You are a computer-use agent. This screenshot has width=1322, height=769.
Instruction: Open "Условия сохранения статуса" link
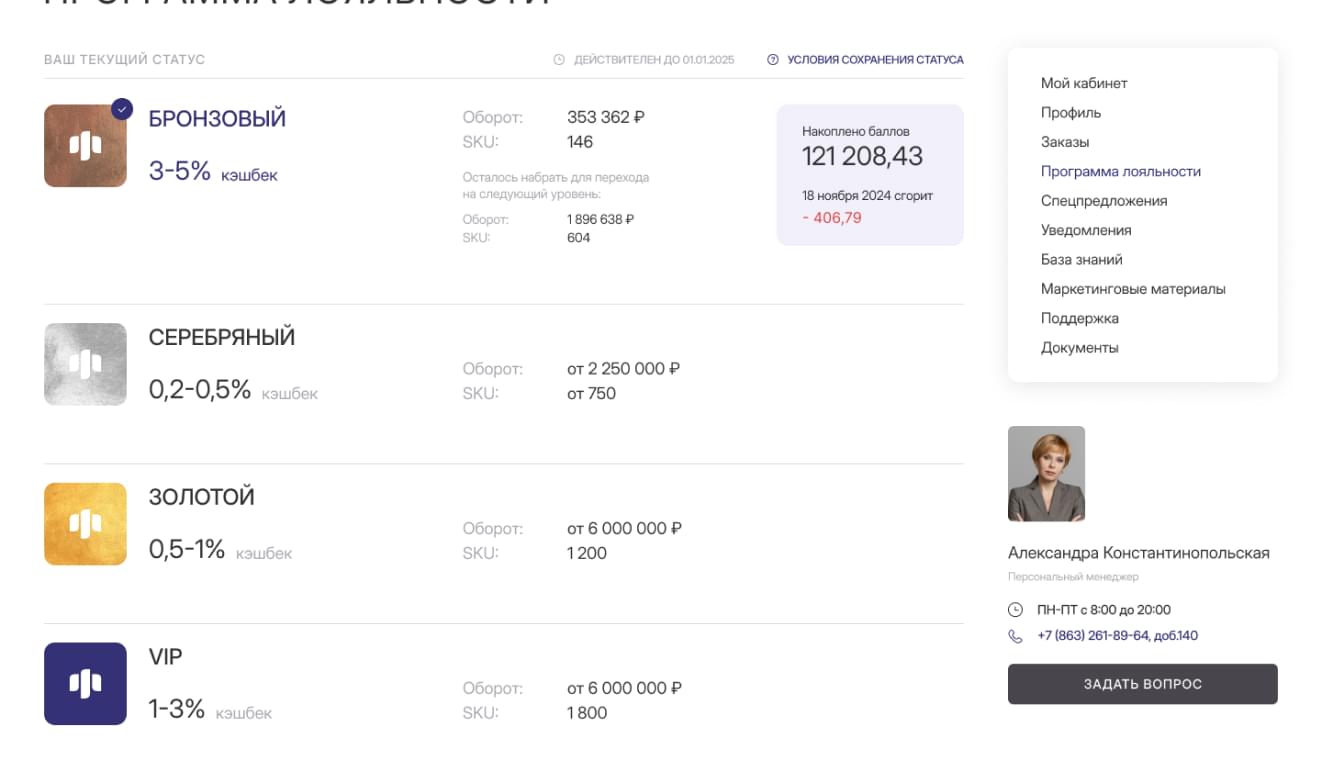point(875,60)
